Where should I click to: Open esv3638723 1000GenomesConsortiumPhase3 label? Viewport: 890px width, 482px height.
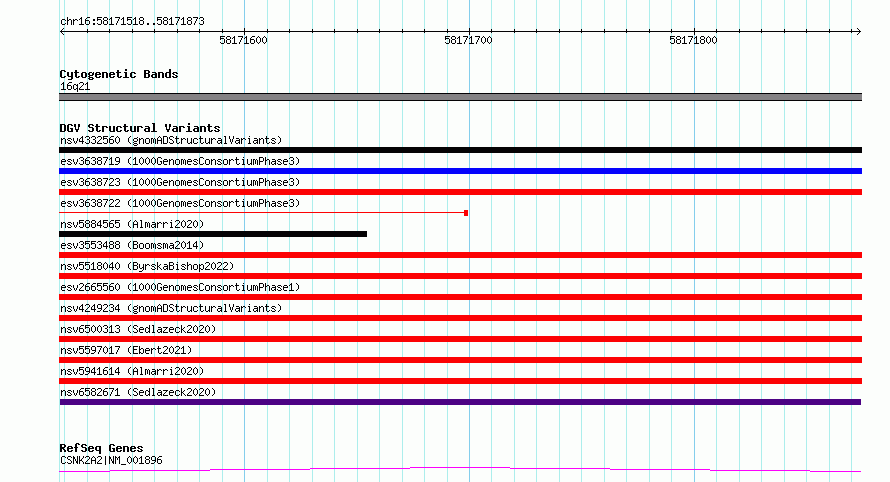pos(180,182)
